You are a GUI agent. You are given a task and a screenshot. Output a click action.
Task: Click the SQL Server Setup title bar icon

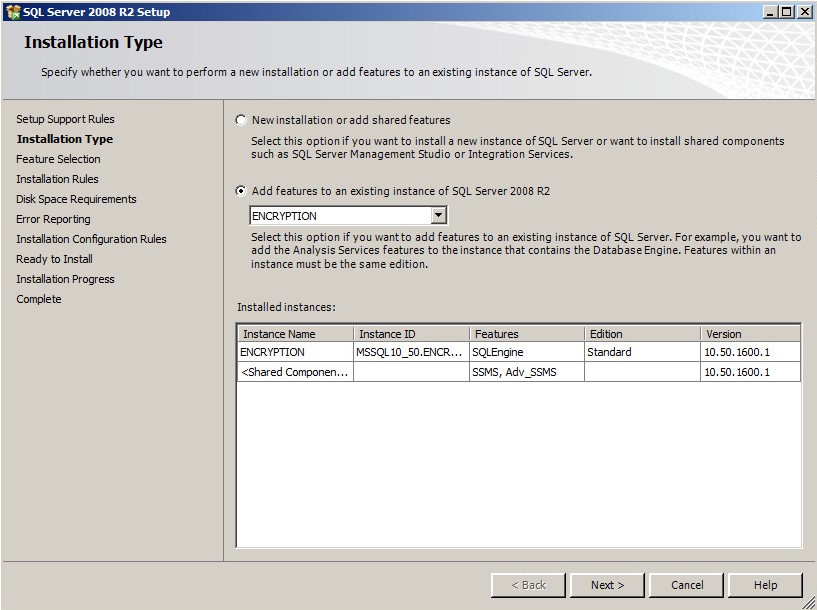point(13,11)
